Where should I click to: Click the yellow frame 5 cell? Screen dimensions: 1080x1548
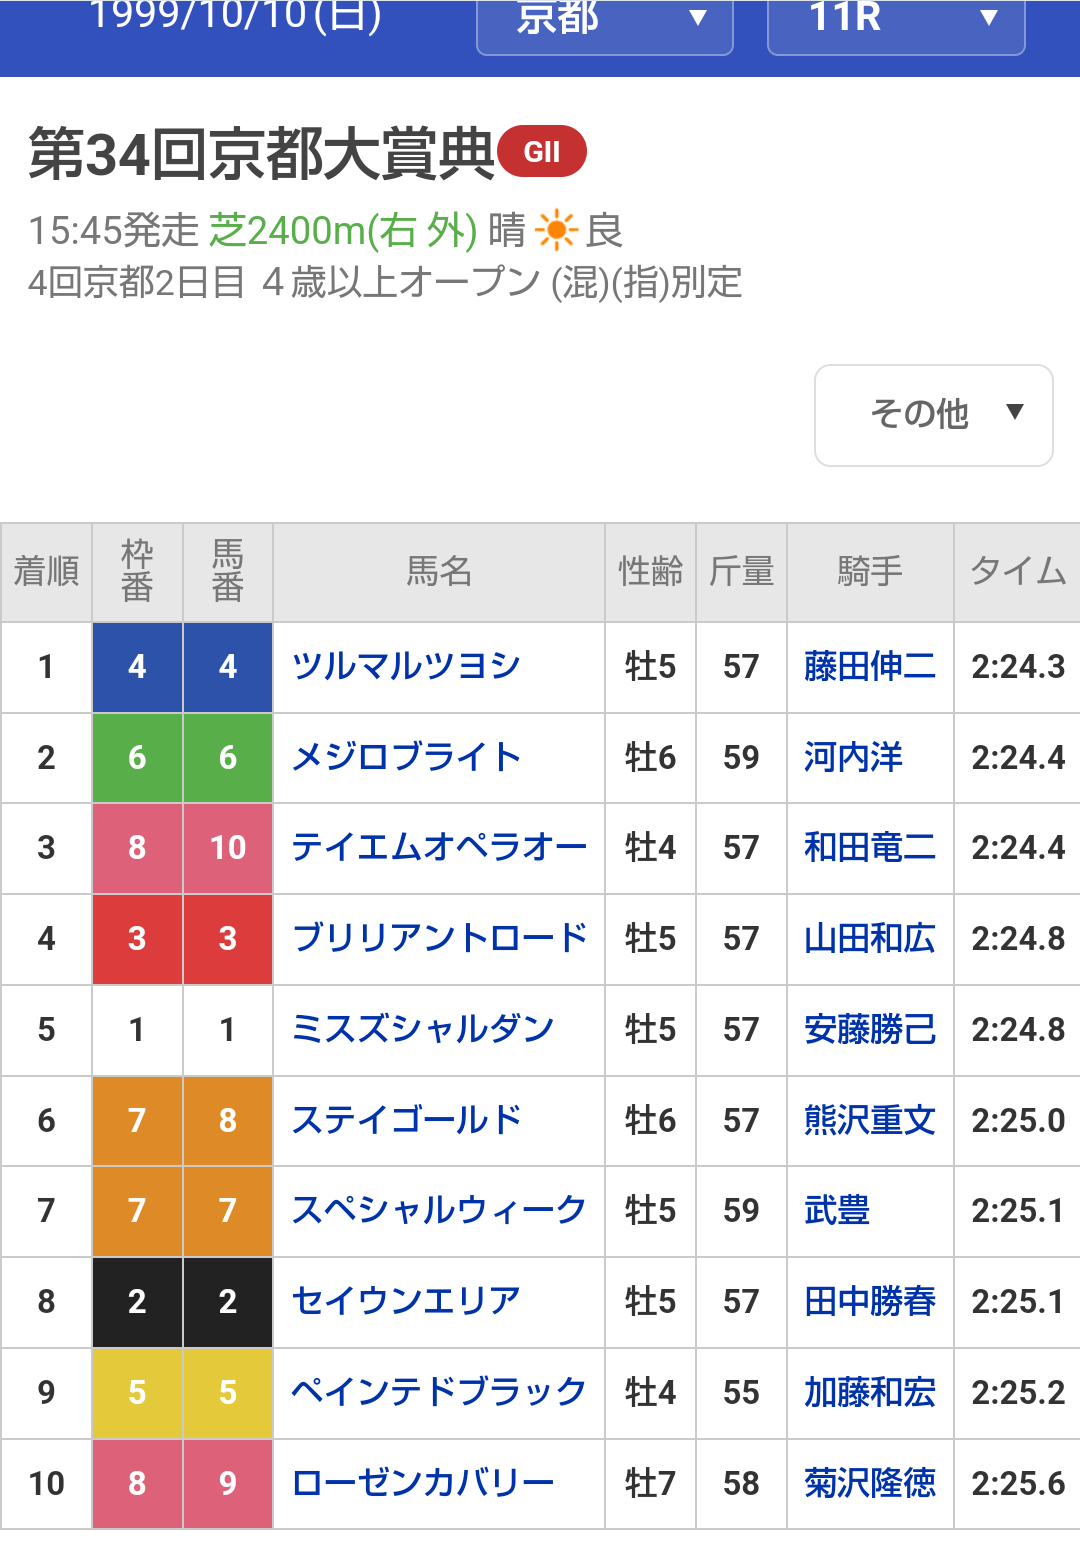(x=137, y=1393)
